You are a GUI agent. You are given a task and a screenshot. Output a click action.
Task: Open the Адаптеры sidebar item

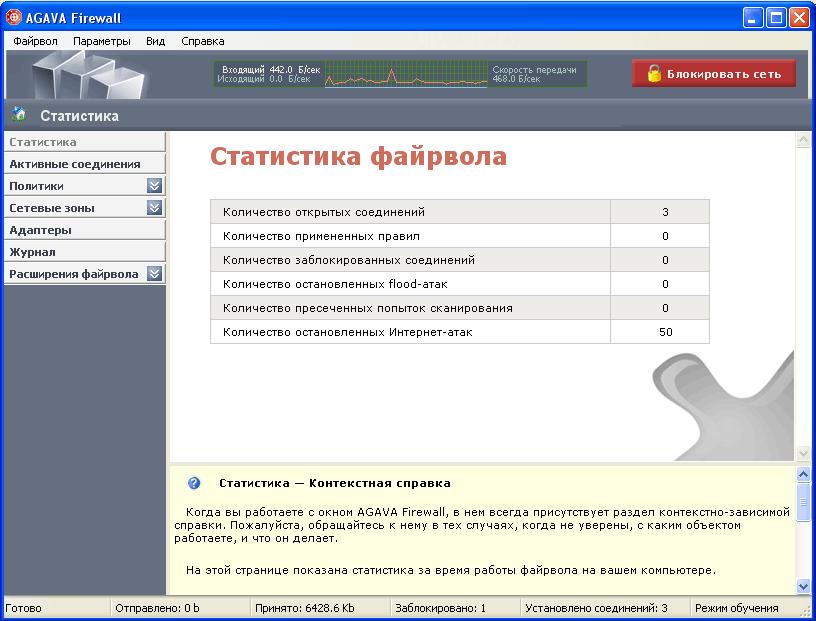pyautogui.click(x=84, y=230)
